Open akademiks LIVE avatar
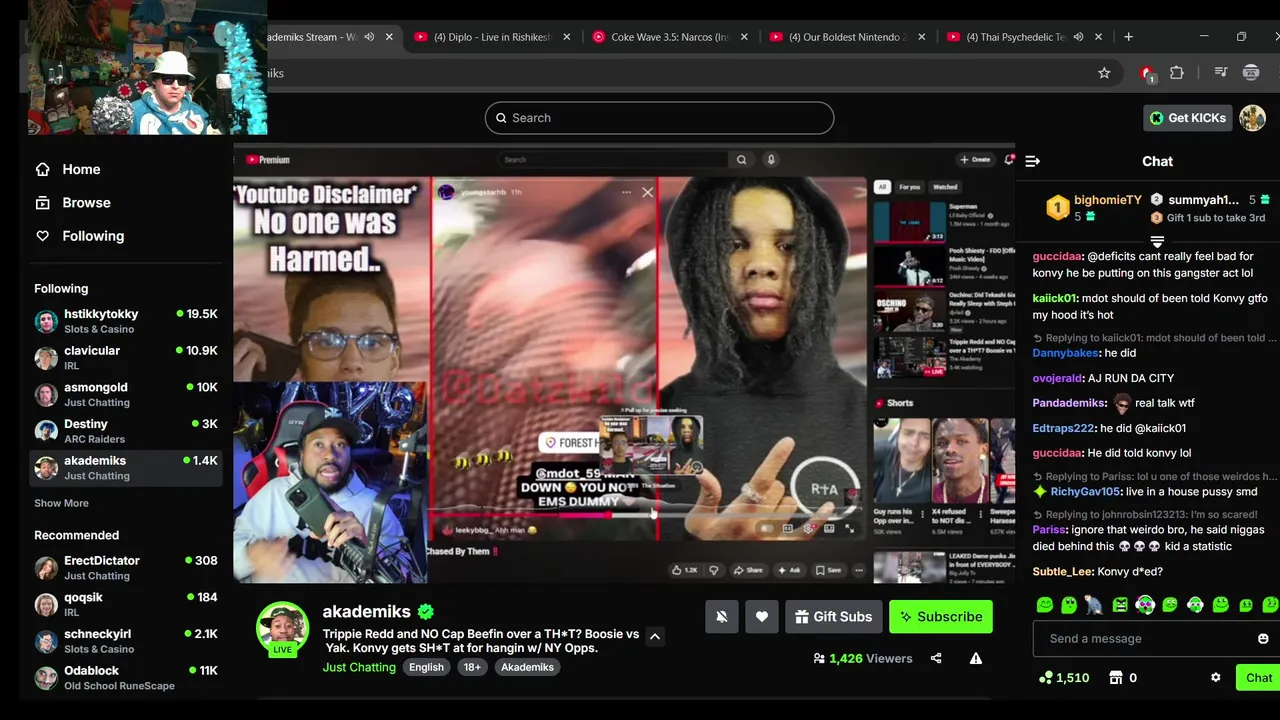Image resolution: width=1280 pixels, height=720 pixels. (282, 629)
